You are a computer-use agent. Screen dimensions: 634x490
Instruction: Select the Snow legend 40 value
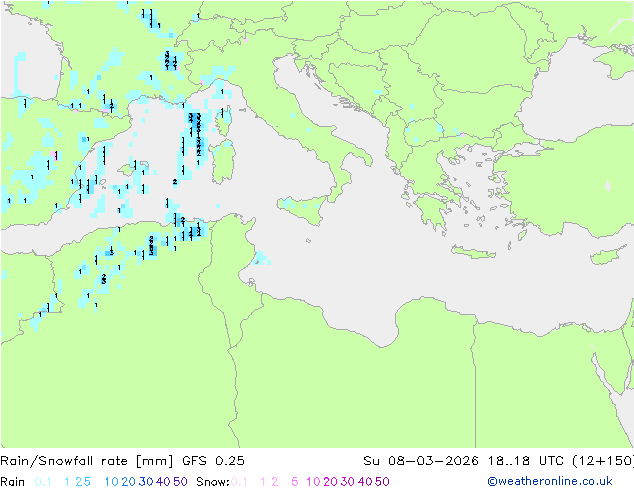(x=365, y=482)
